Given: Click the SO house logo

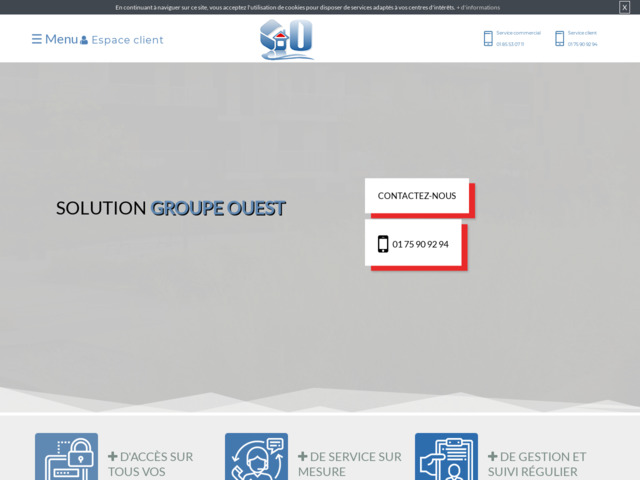Looking at the screenshot, I should [287, 40].
